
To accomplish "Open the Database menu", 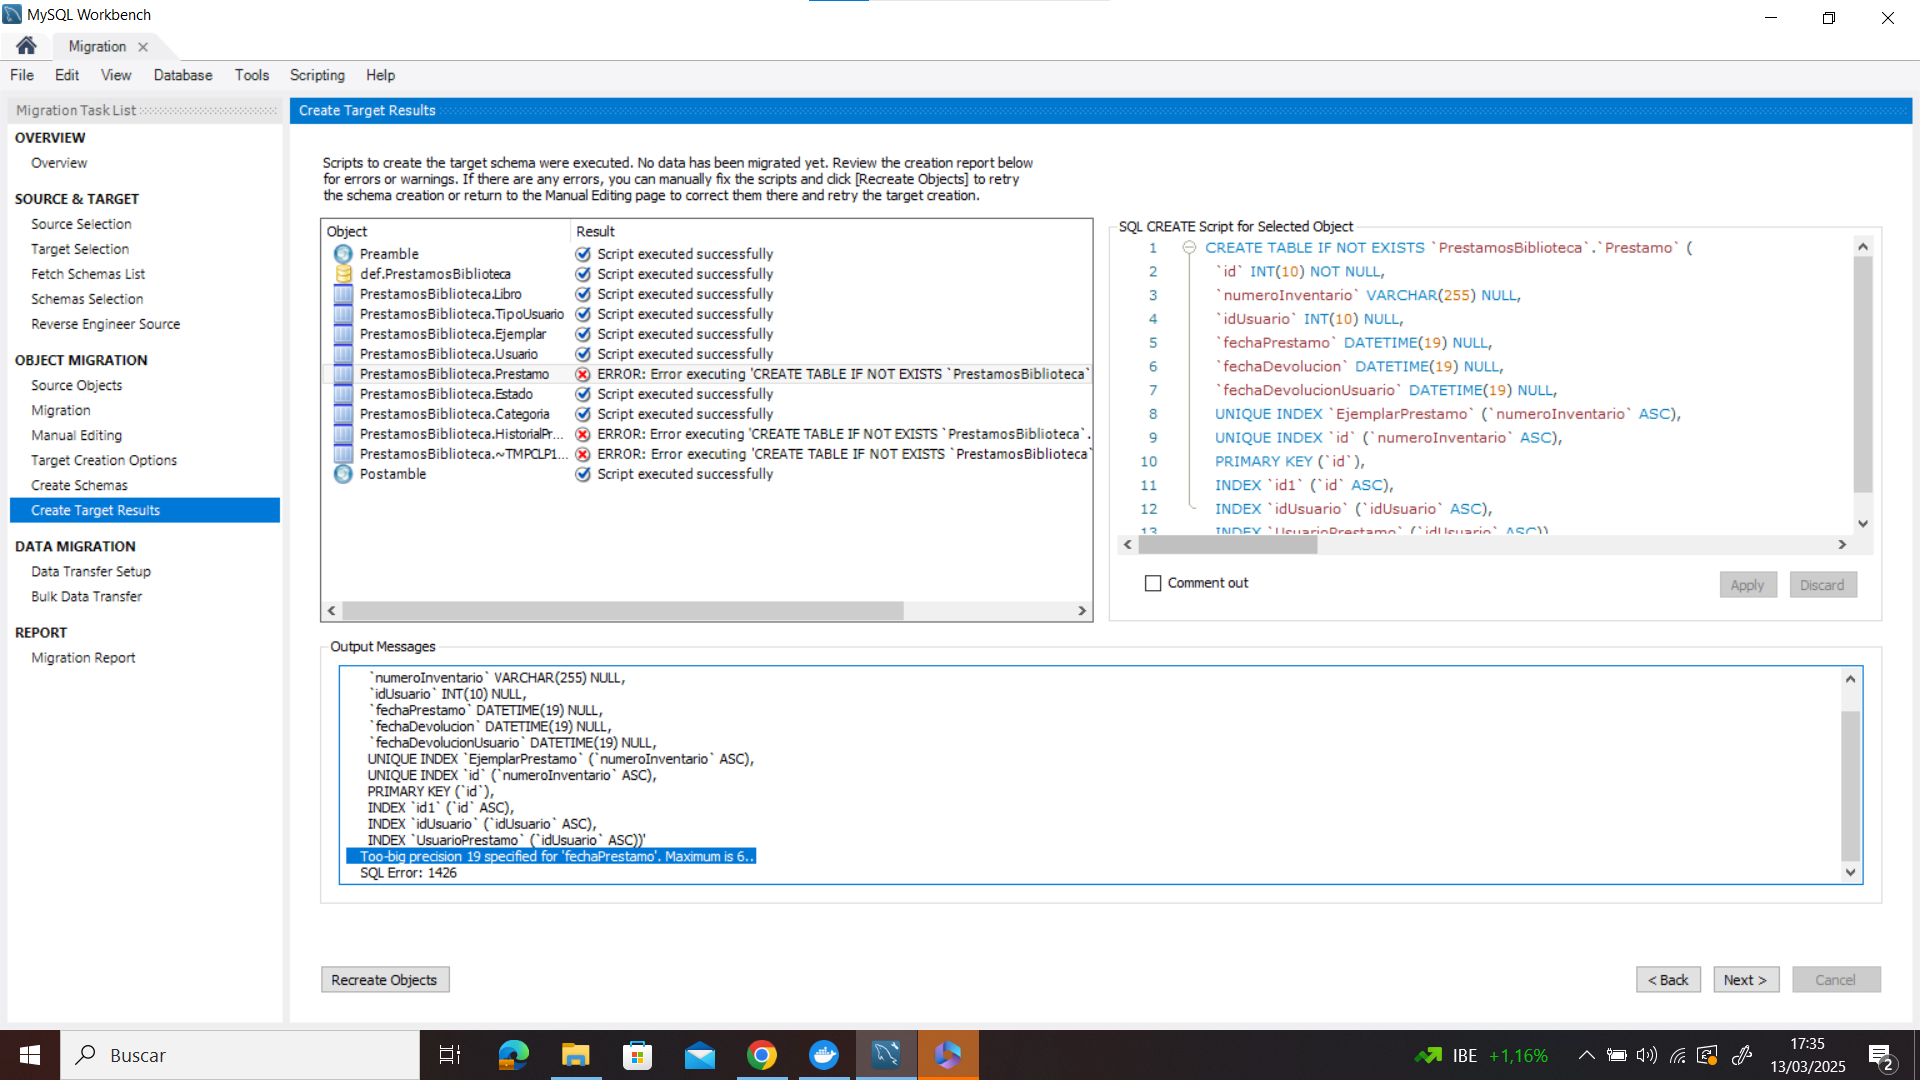I will click(182, 75).
